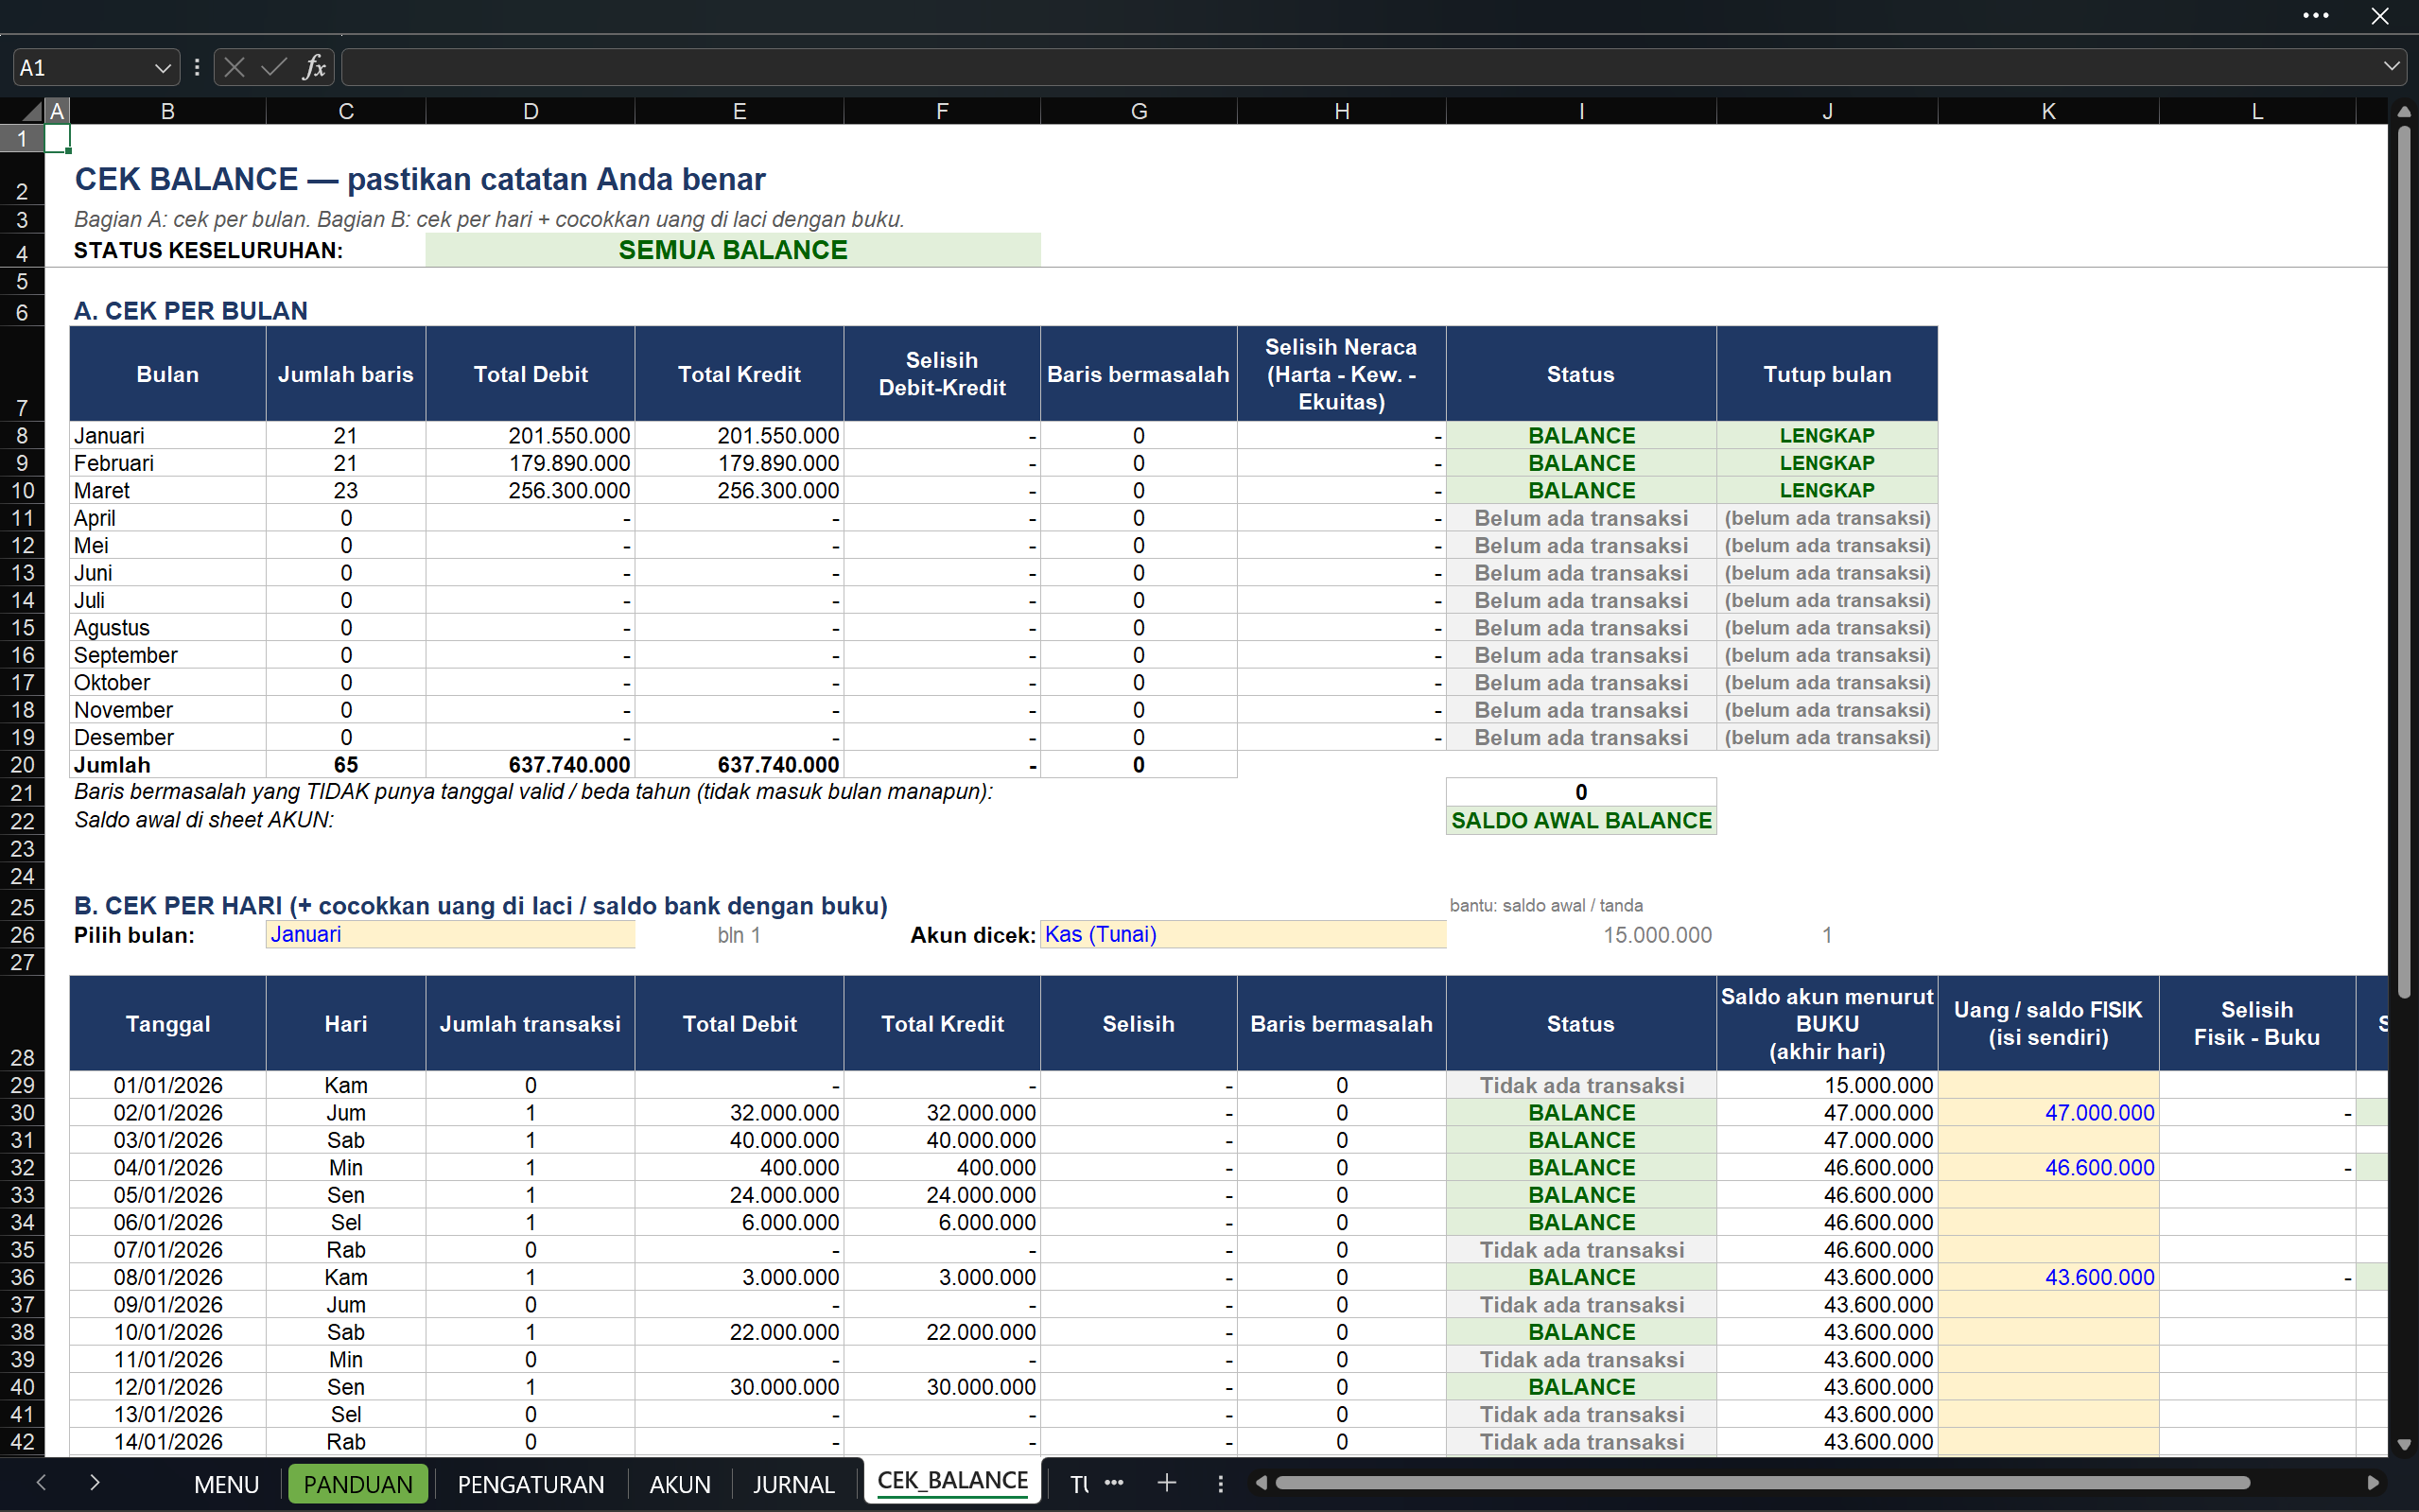Click the Cancel X icon in the formula bar
Image resolution: width=2419 pixels, height=1512 pixels.
point(235,67)
